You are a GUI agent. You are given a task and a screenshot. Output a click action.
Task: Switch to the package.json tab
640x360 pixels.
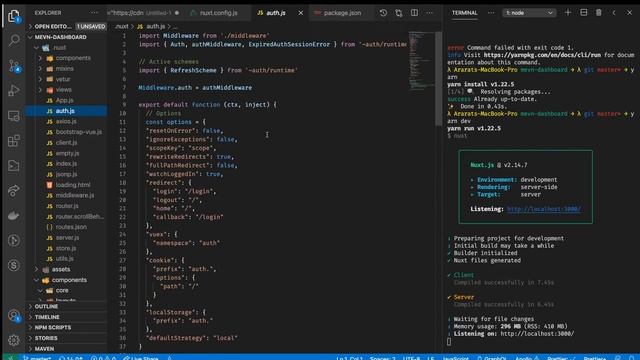point(341,13)
